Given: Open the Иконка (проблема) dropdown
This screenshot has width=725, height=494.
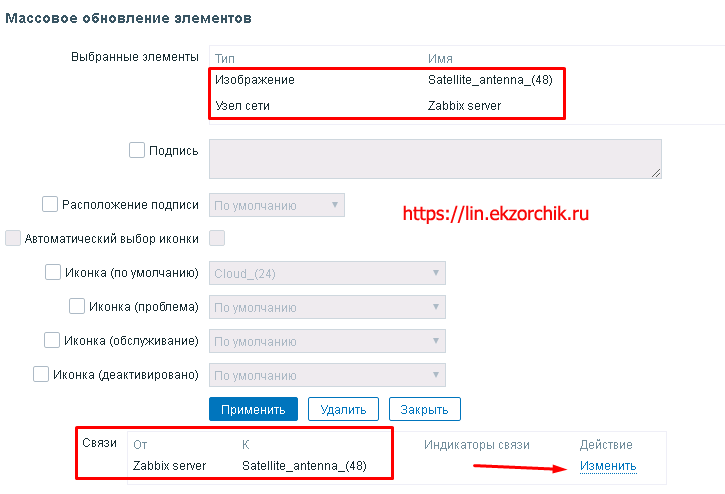Looking at the screenshot, I should click(327, 307).
